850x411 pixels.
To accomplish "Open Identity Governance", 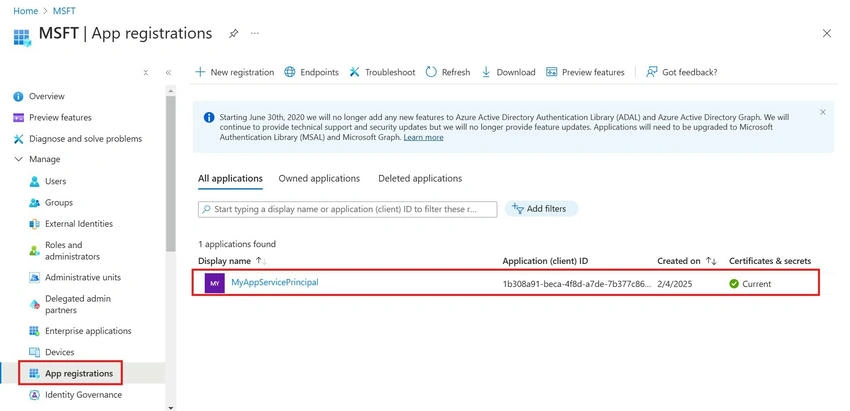I will point(83,395).
